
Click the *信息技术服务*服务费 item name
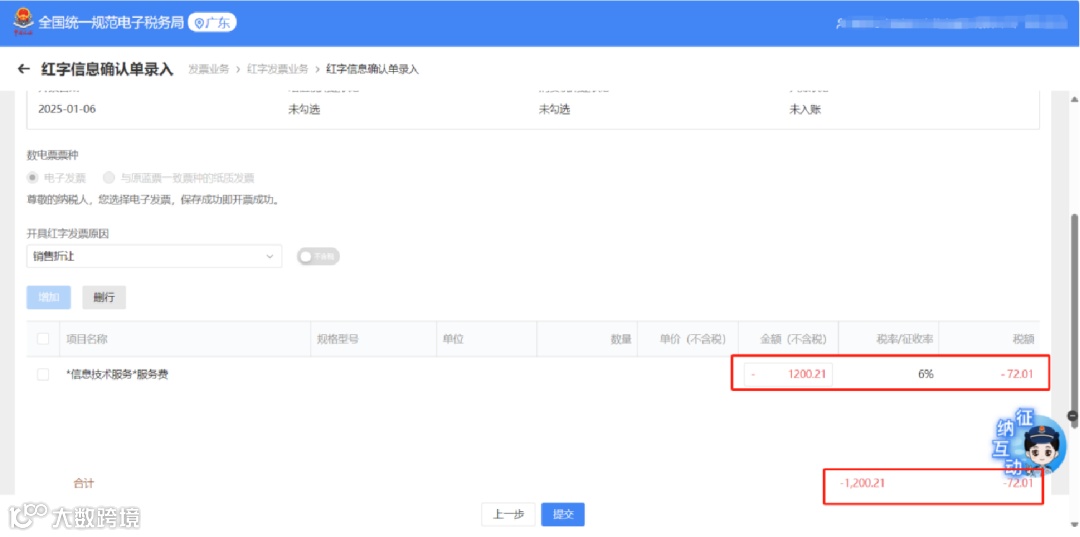pos(117,375)
